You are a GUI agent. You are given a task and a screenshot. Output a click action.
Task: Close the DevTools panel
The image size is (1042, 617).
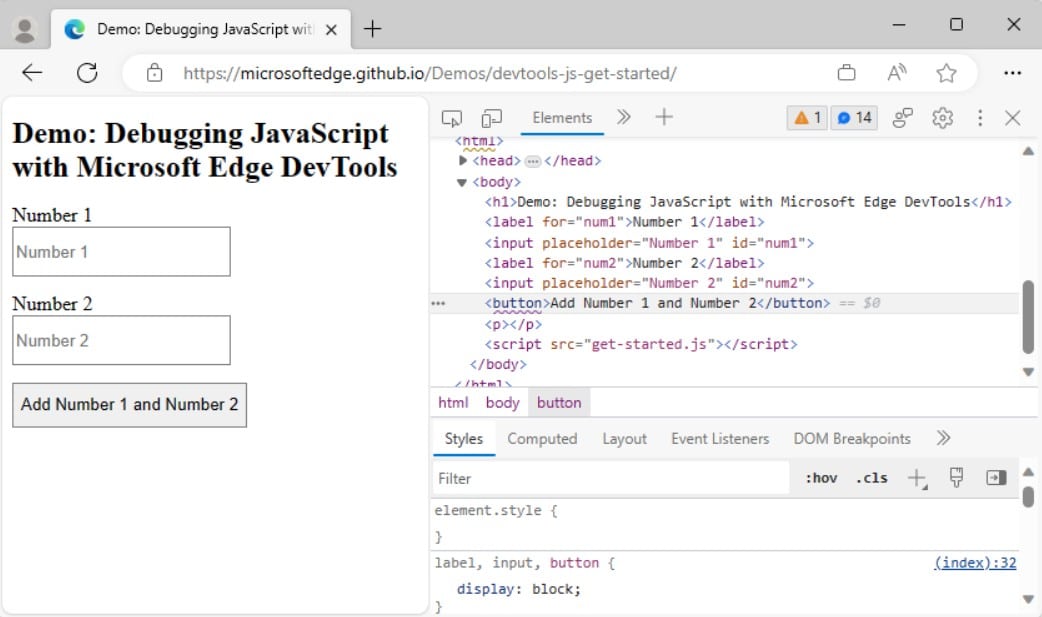coord(1012,118)
